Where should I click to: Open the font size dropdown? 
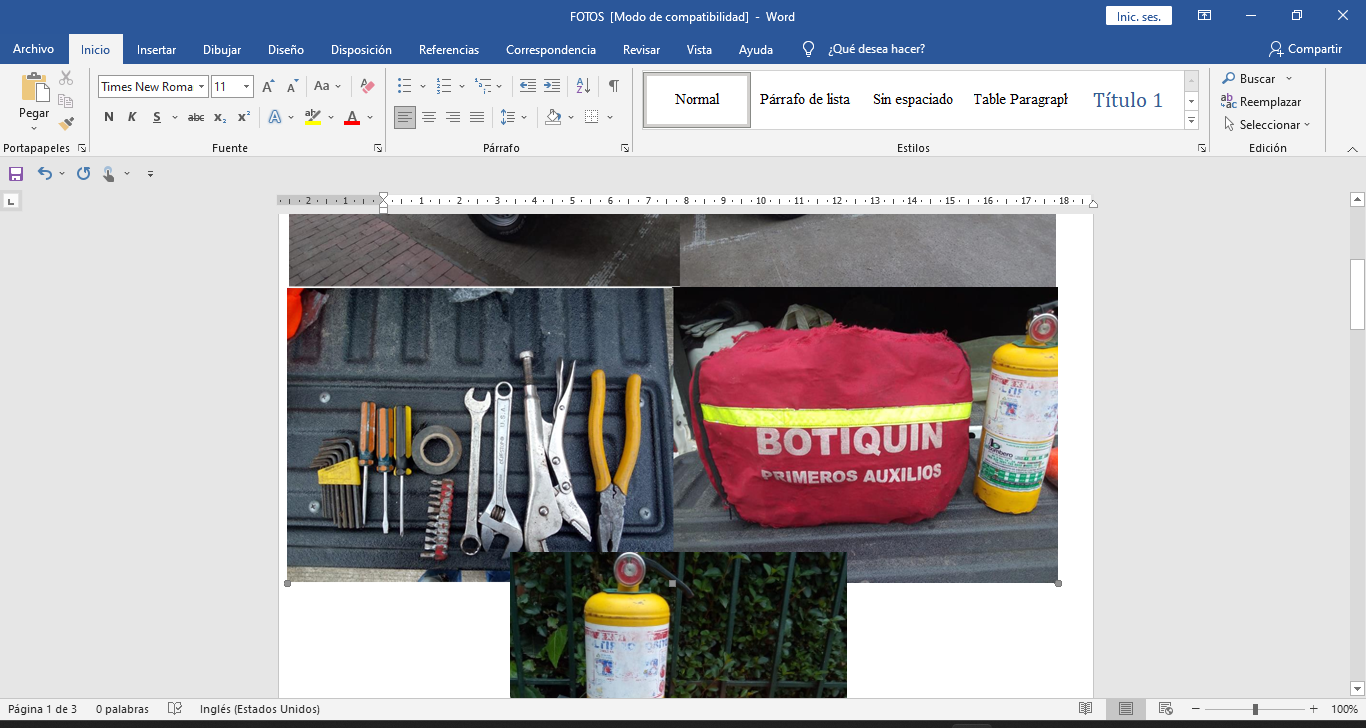point(246,87)
